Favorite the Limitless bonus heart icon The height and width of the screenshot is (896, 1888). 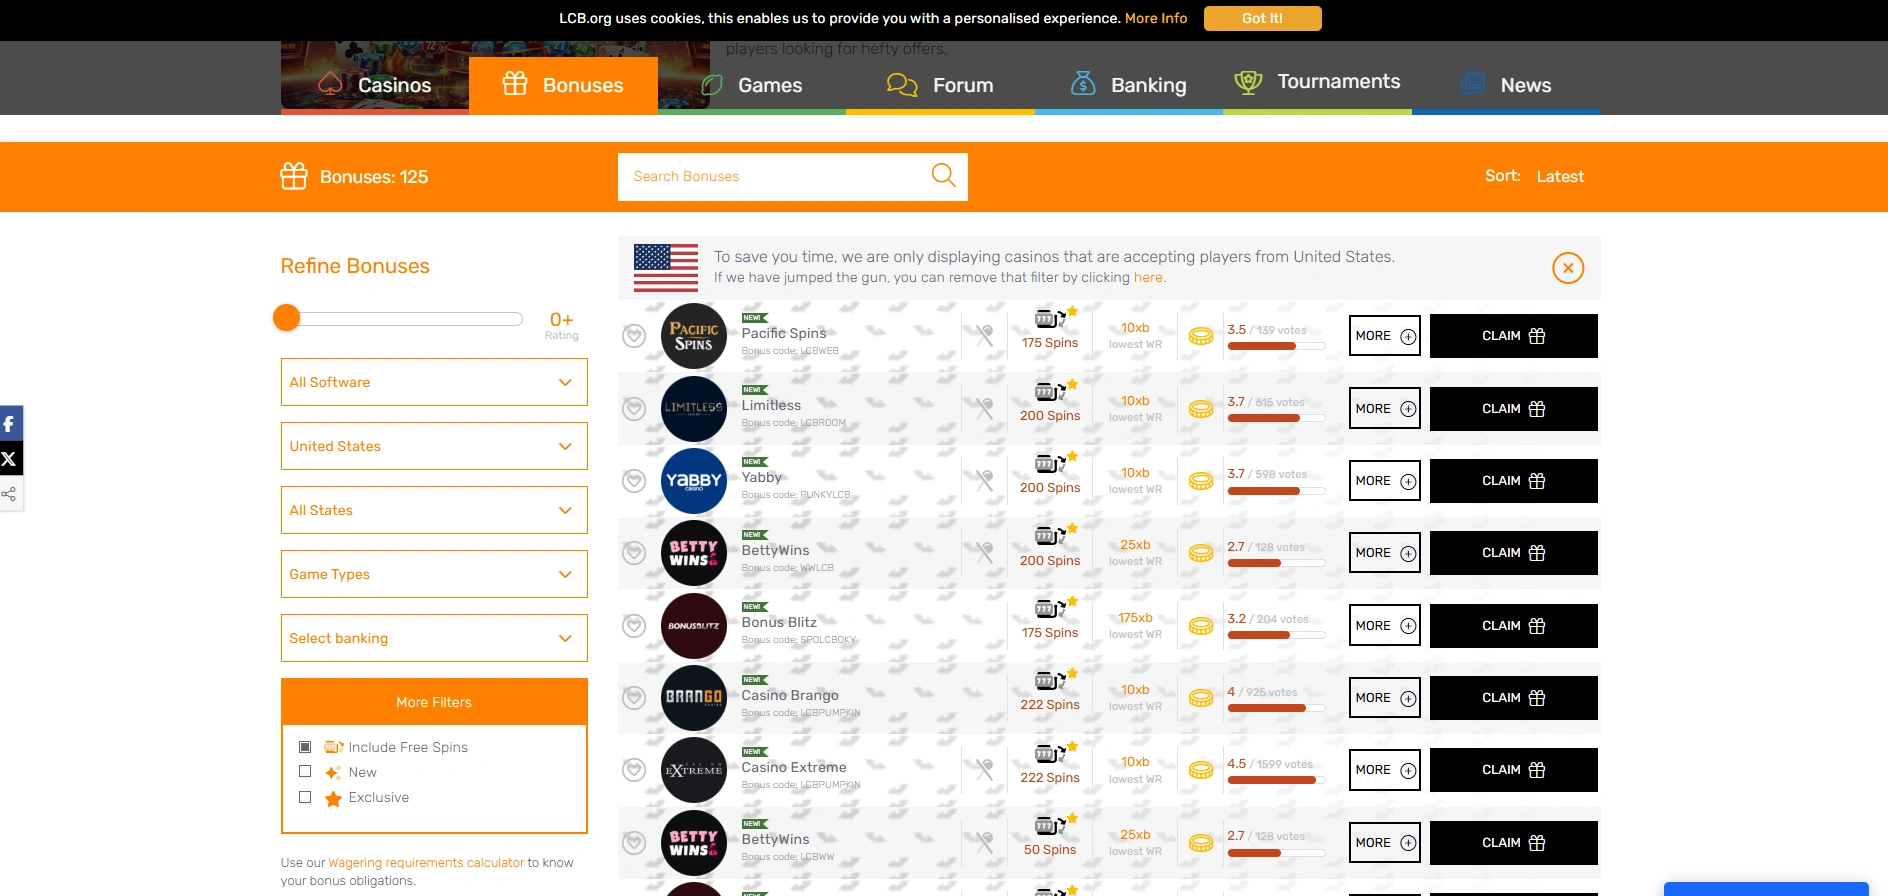[634, 409]
